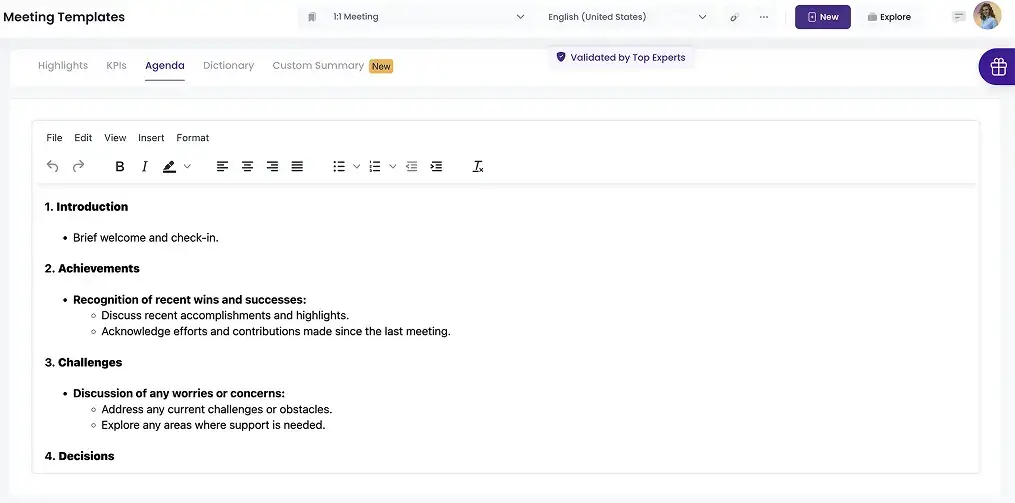Expand the bullet list style dropdown arrow
Screen dimensions: 1015x503
click(357, 167)
